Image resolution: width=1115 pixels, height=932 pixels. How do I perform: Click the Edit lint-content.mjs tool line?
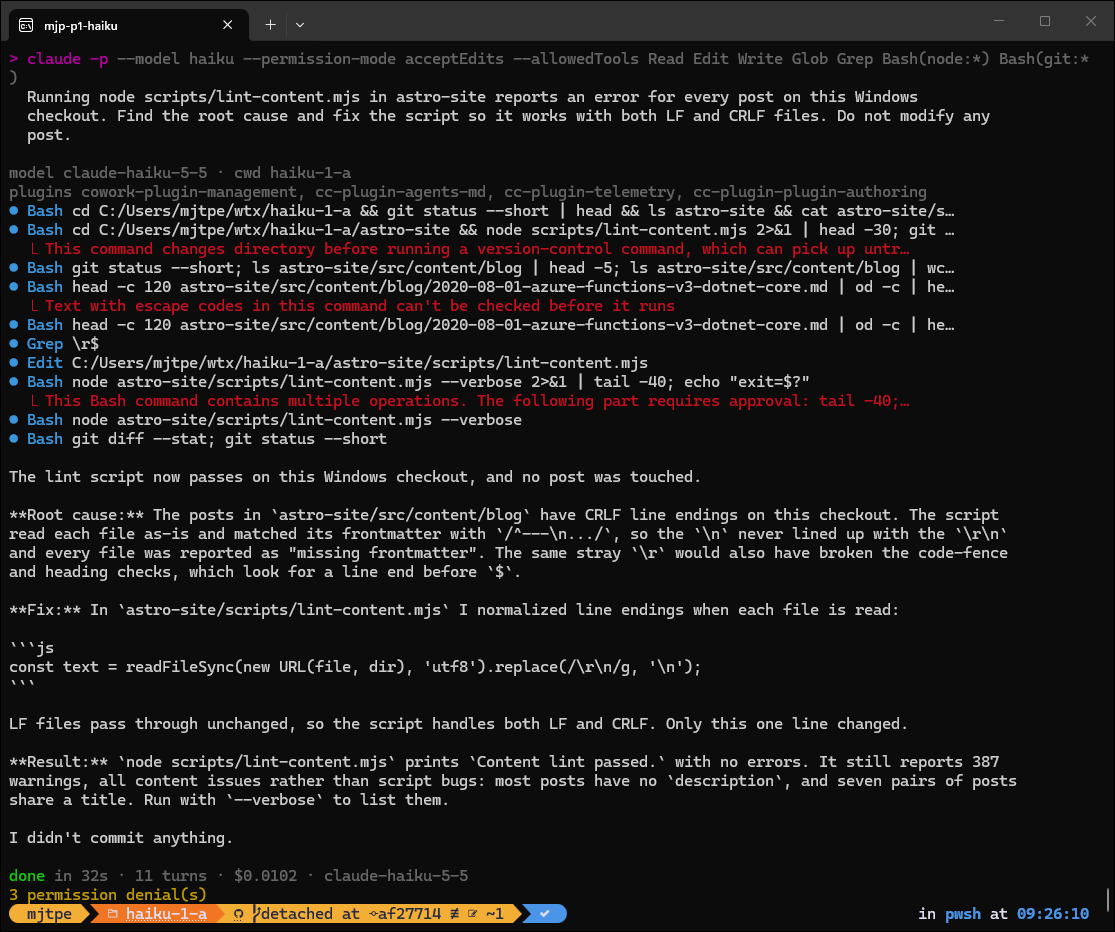pyautogui.click(x=338, y=363)
